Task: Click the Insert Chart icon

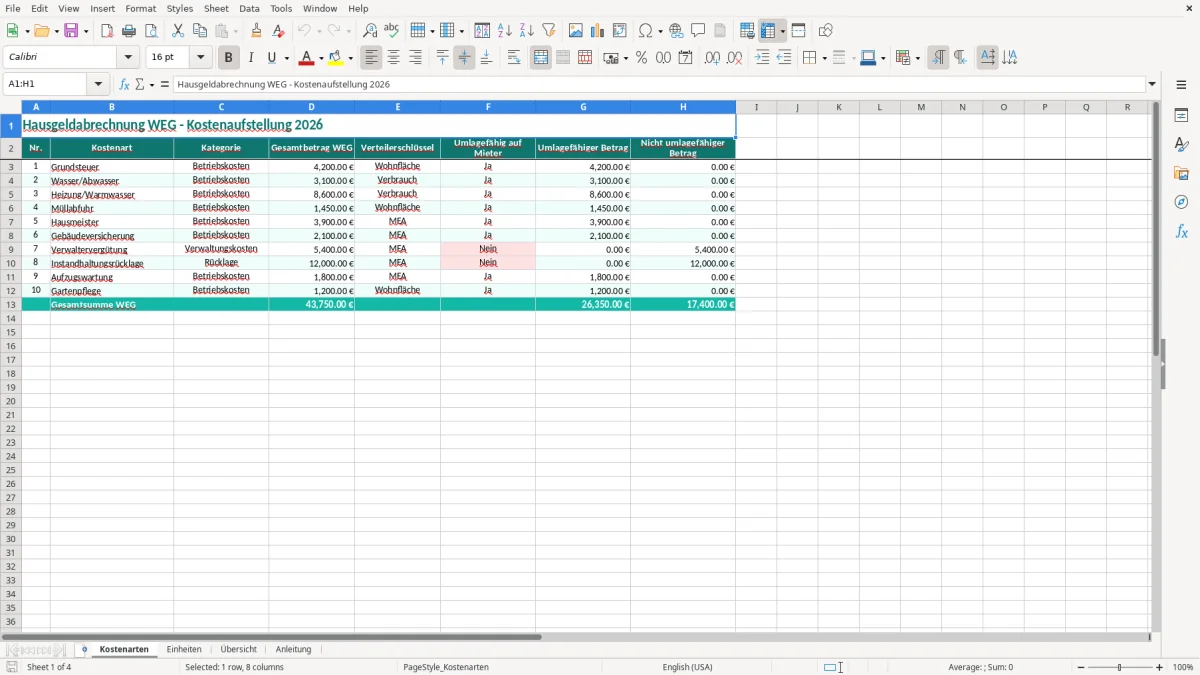Action: click(598, 31)
